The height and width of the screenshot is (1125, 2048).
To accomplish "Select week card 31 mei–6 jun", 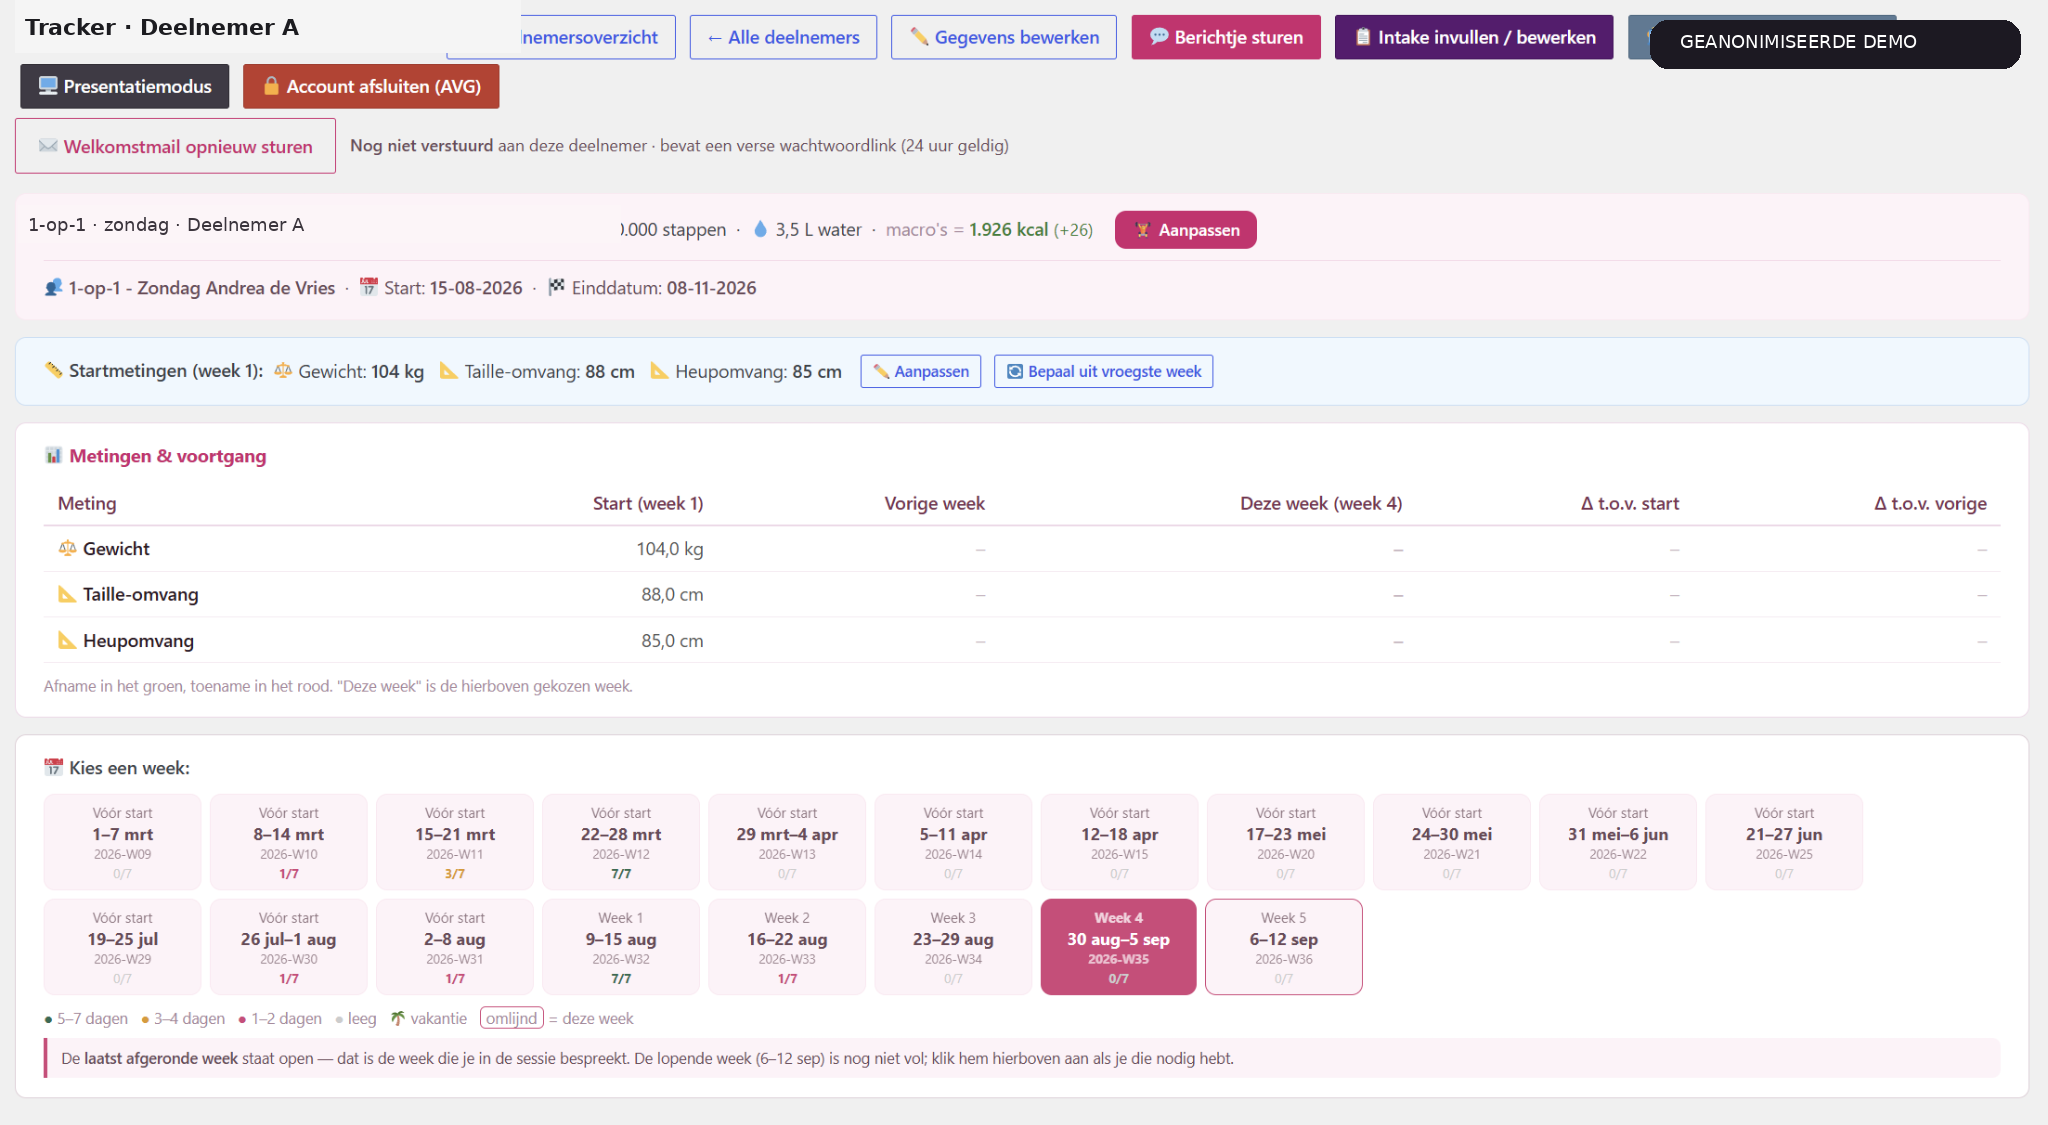I will (x=1618, y=842).
